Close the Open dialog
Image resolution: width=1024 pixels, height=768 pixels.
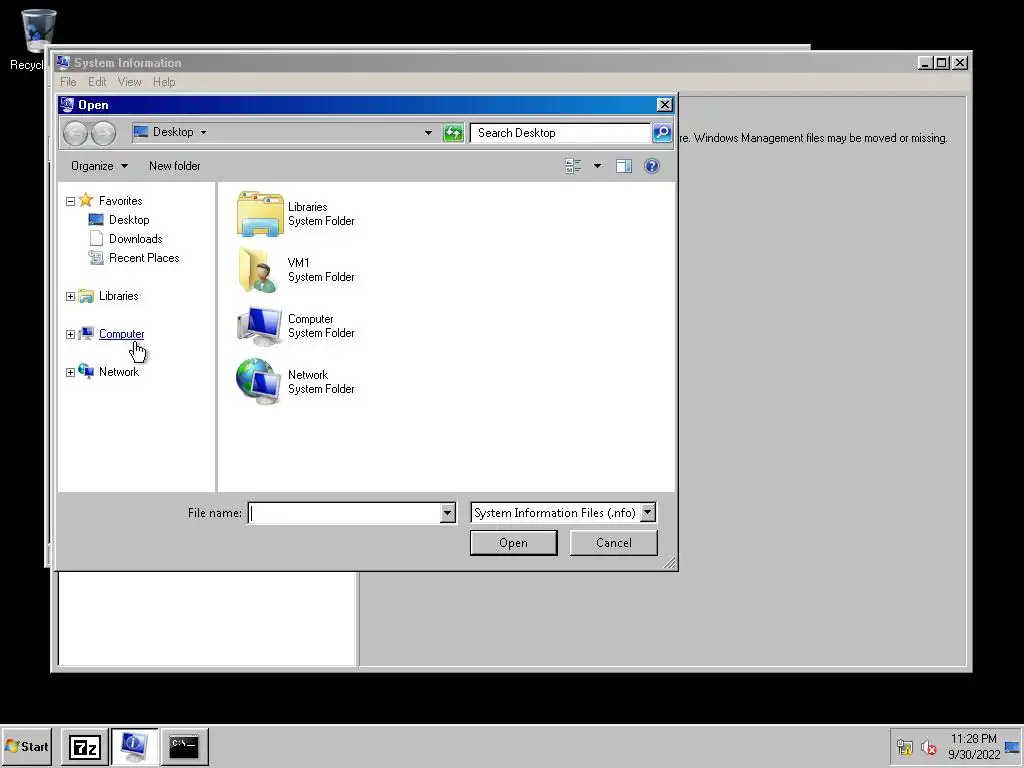664,104
